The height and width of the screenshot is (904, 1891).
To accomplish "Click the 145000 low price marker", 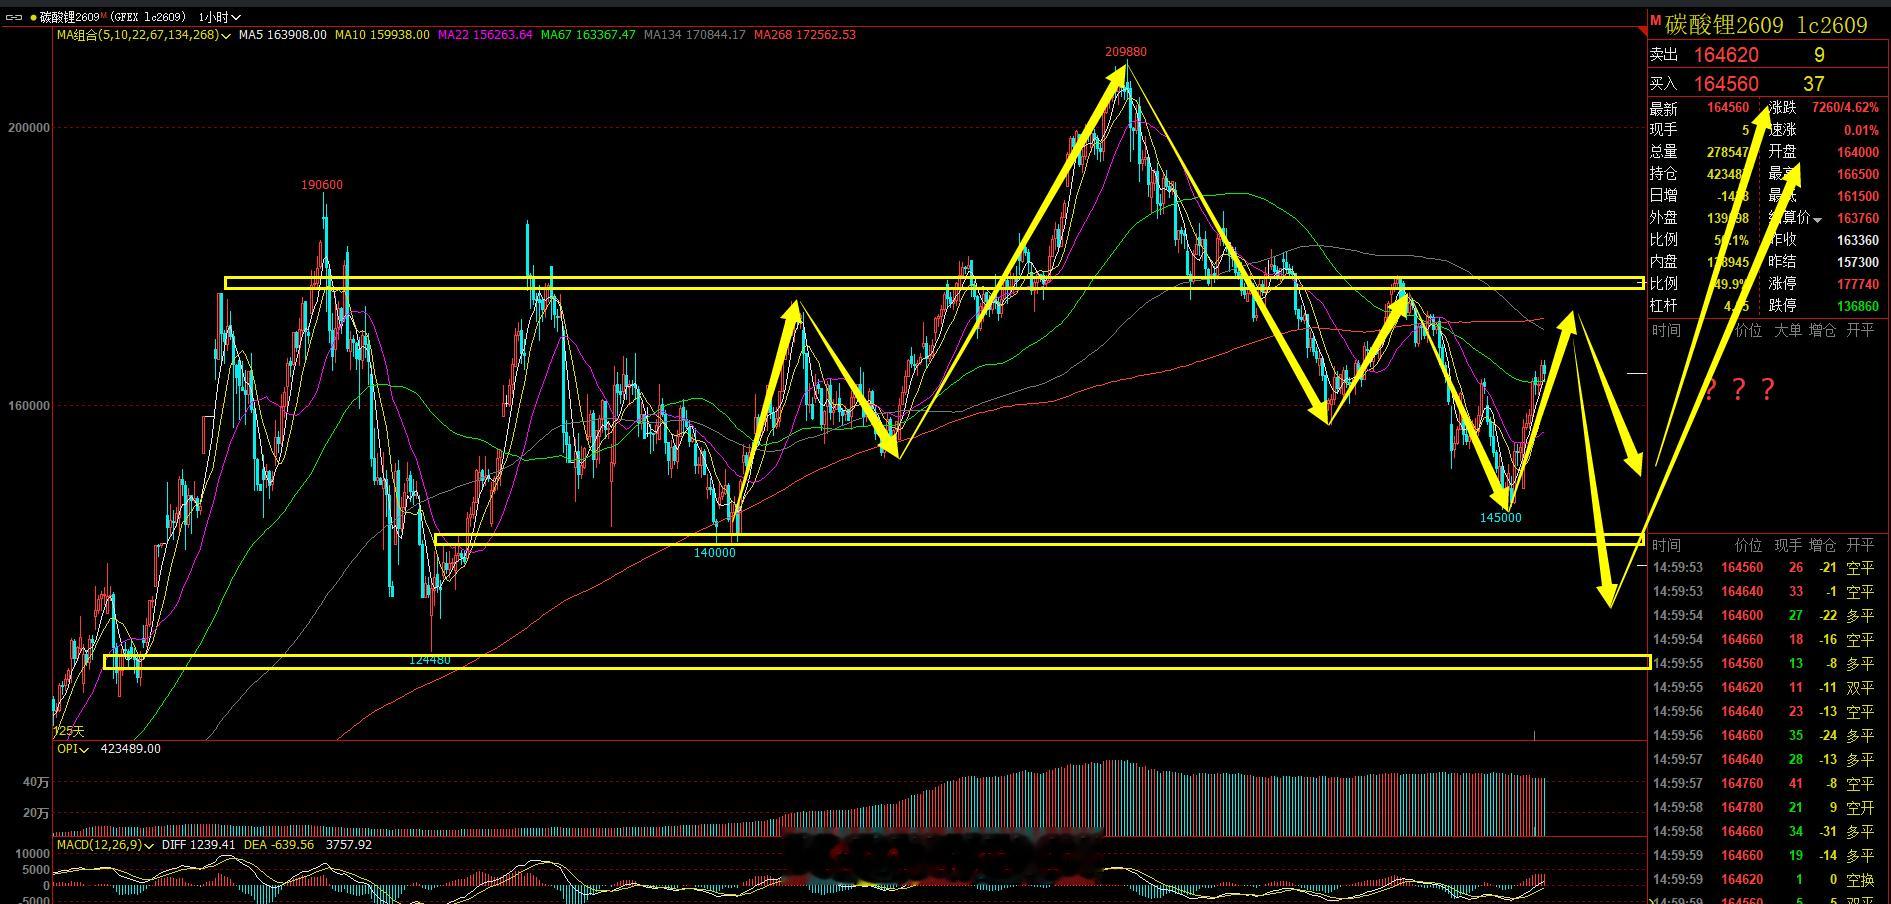I will [1500, 518].
